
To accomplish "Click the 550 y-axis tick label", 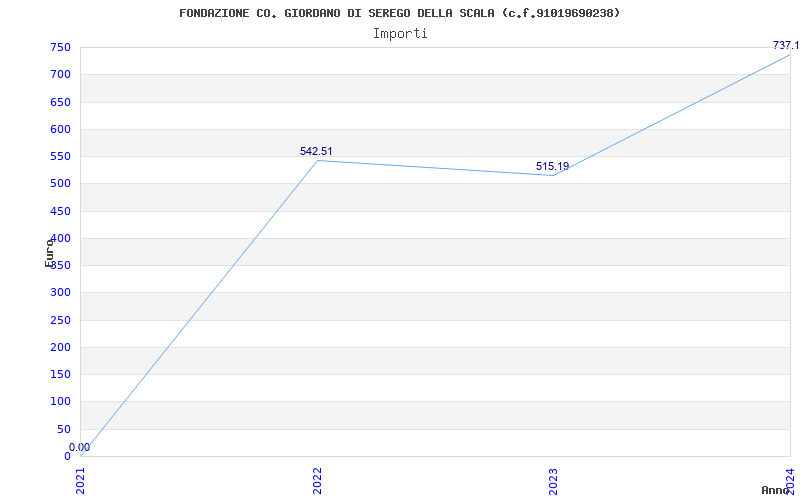I will pyautogui.click(x=60, y=157).
